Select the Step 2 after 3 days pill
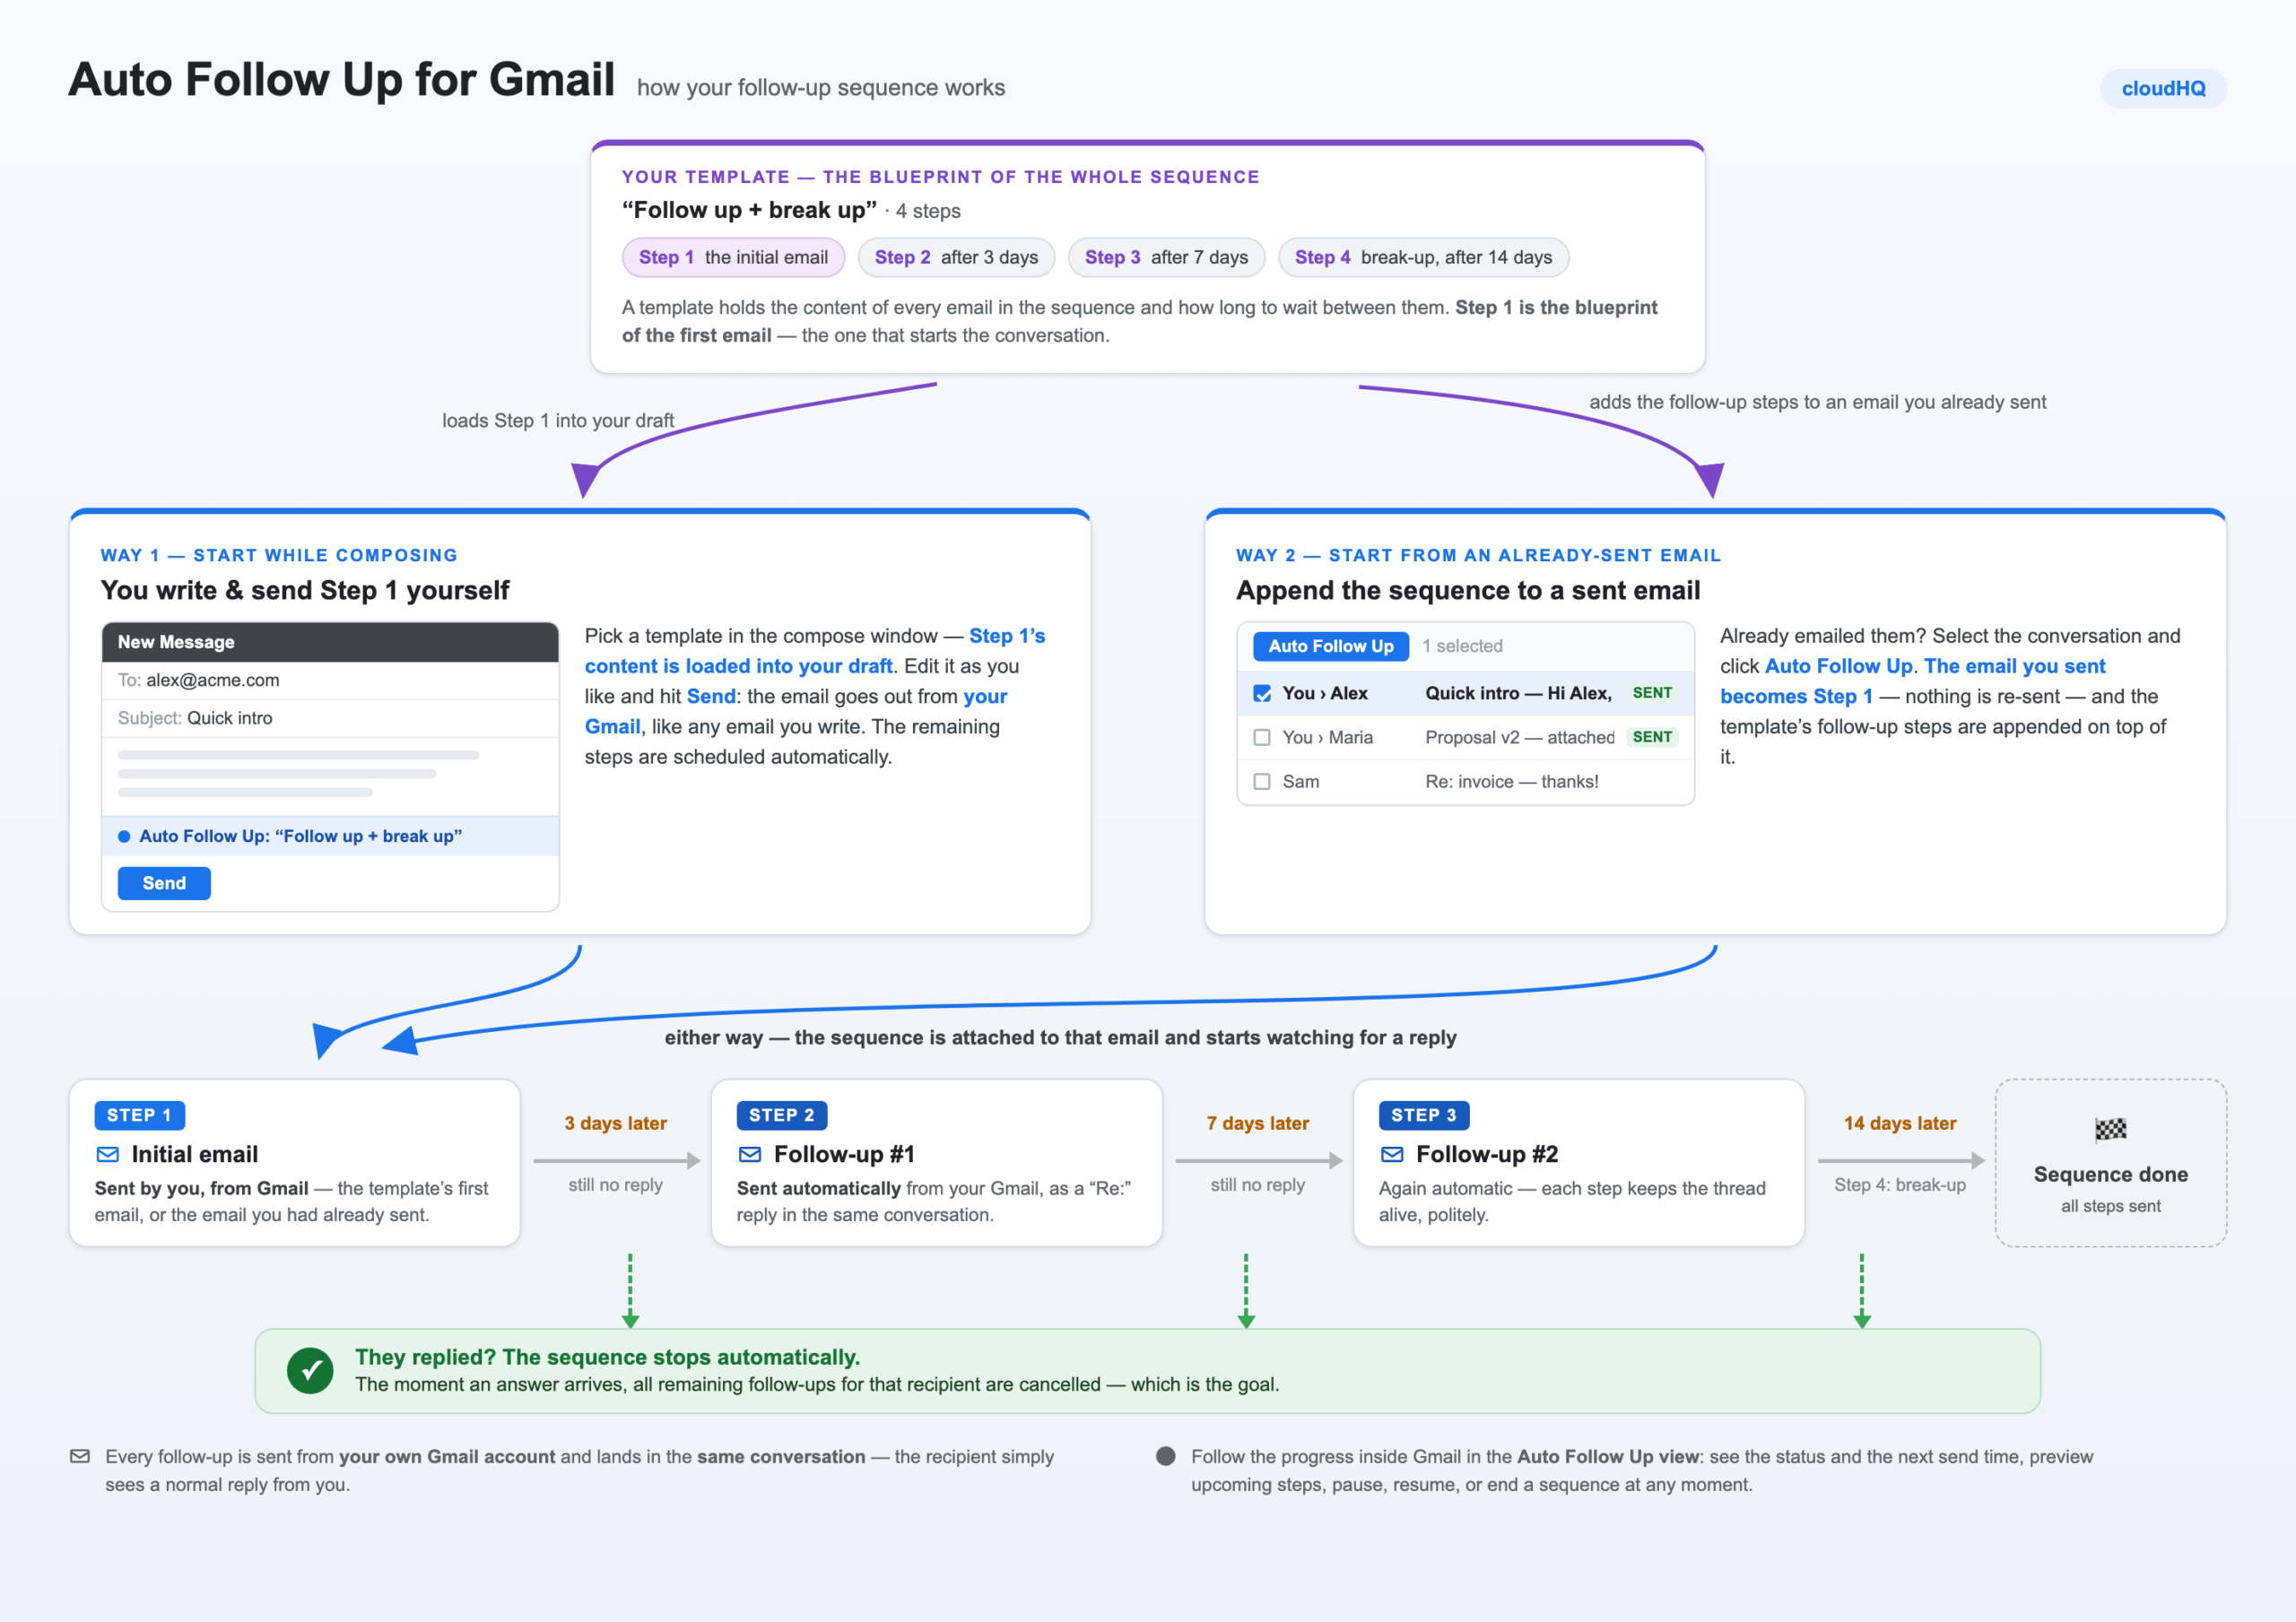The image size is (2296, 1622). 956,257
